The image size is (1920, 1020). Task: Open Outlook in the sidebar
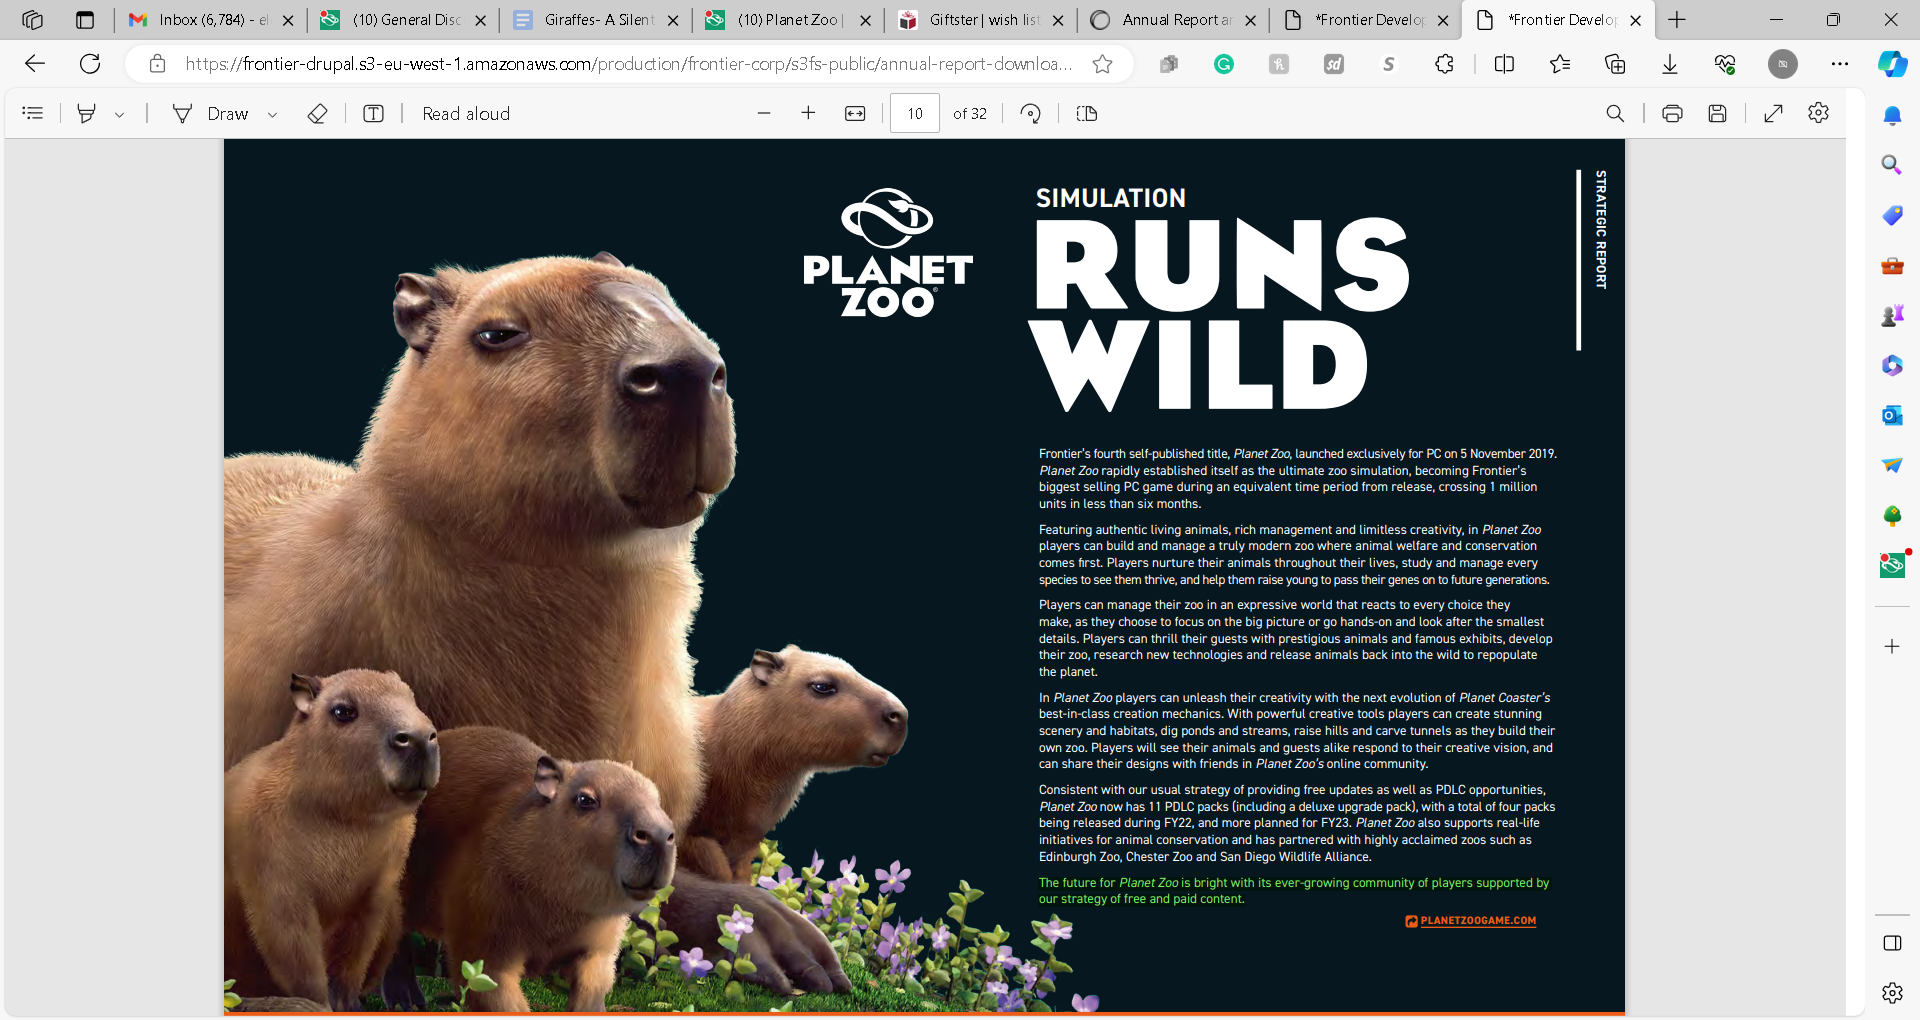pos(1892,415)
